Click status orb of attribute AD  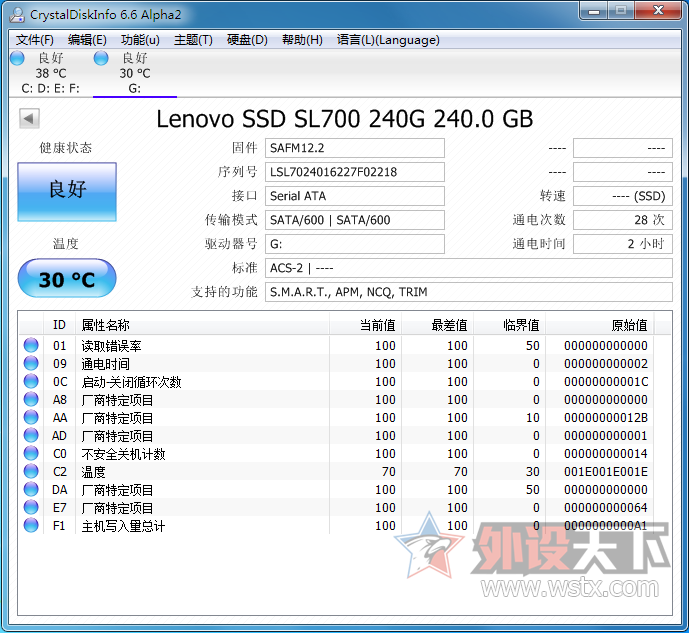tap(31, 435)
